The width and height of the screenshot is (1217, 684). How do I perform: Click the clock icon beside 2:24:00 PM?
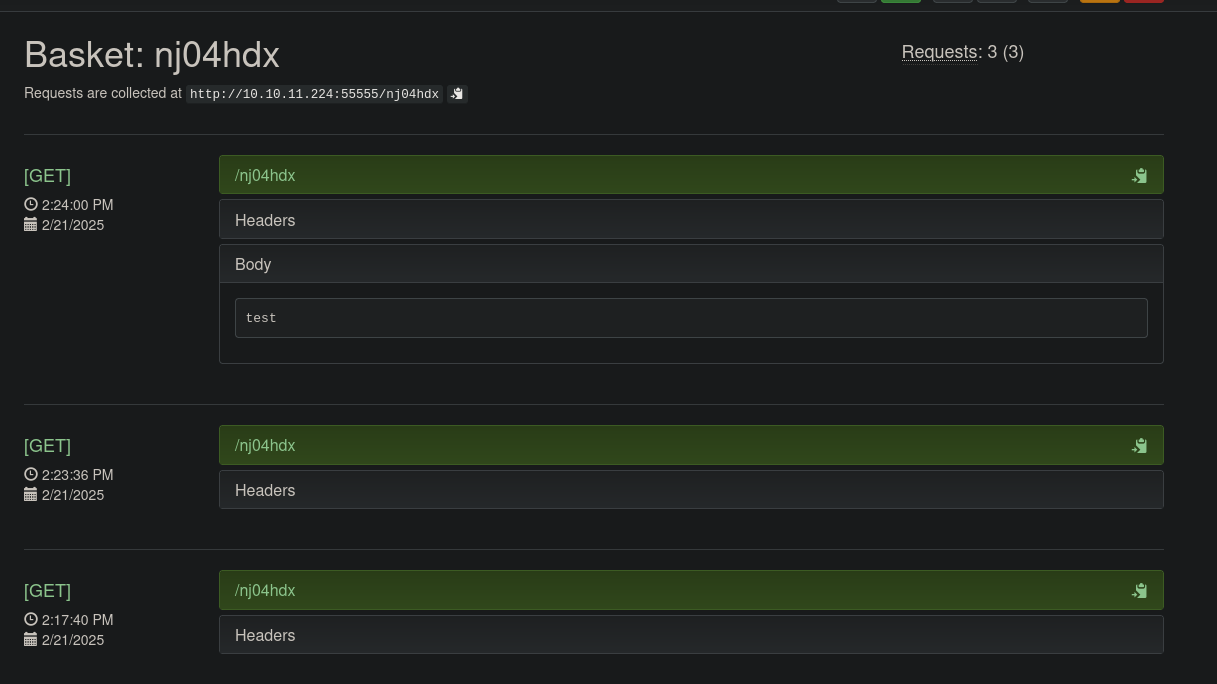coord(31,204)
